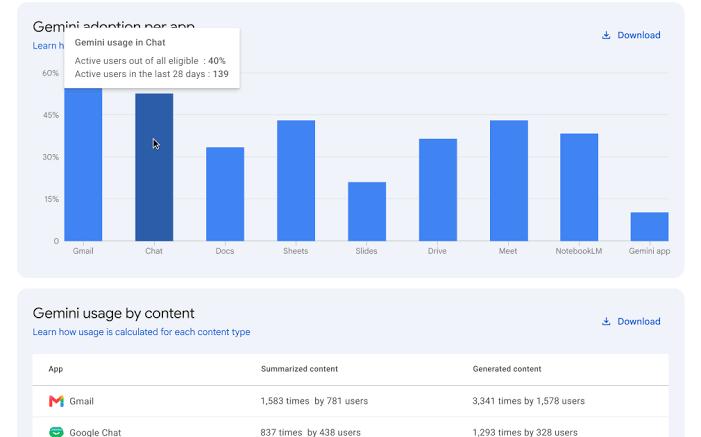Click 'Active users out of all eligible : 40%' line
Image resolution: width=701 pixels, height=437 pixels.
click(150, 61)
